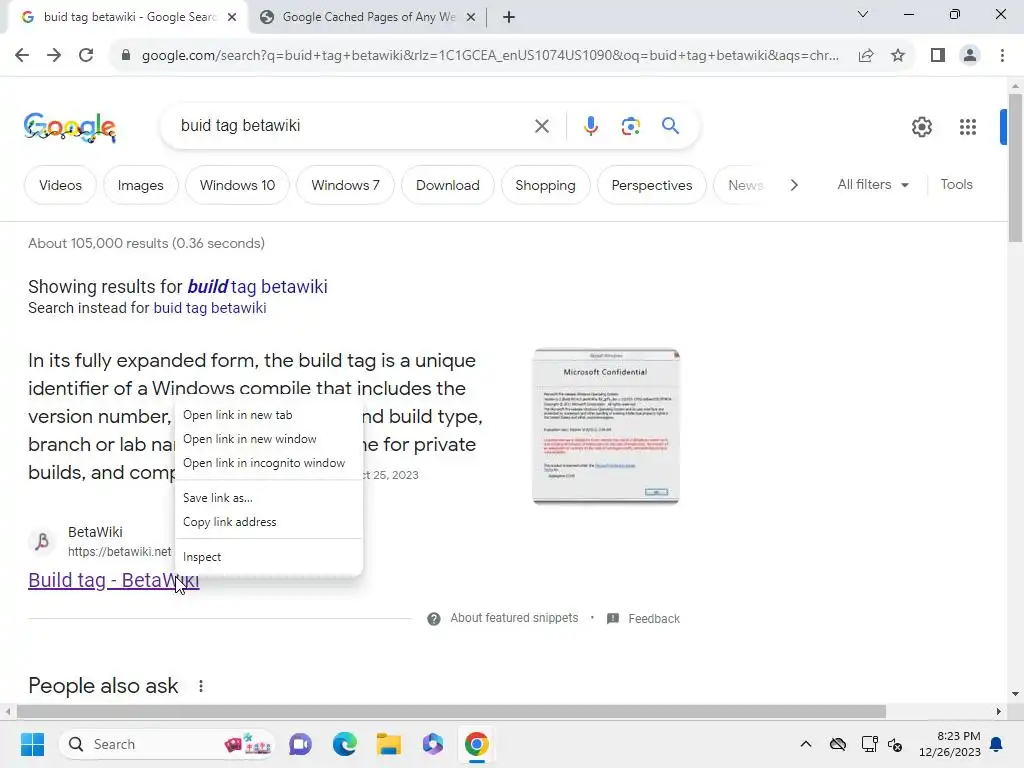Image resolution: width=1024 pixels, height=768 pixels.
Task: Open Chrome profile avatar menu
Action: click(x=970, y=56)
